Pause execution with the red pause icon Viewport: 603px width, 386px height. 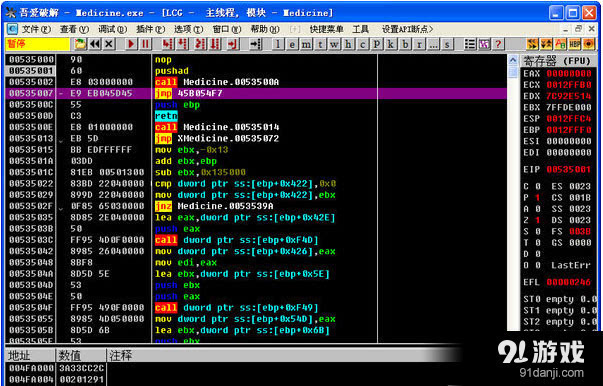(x=145, y=44)
